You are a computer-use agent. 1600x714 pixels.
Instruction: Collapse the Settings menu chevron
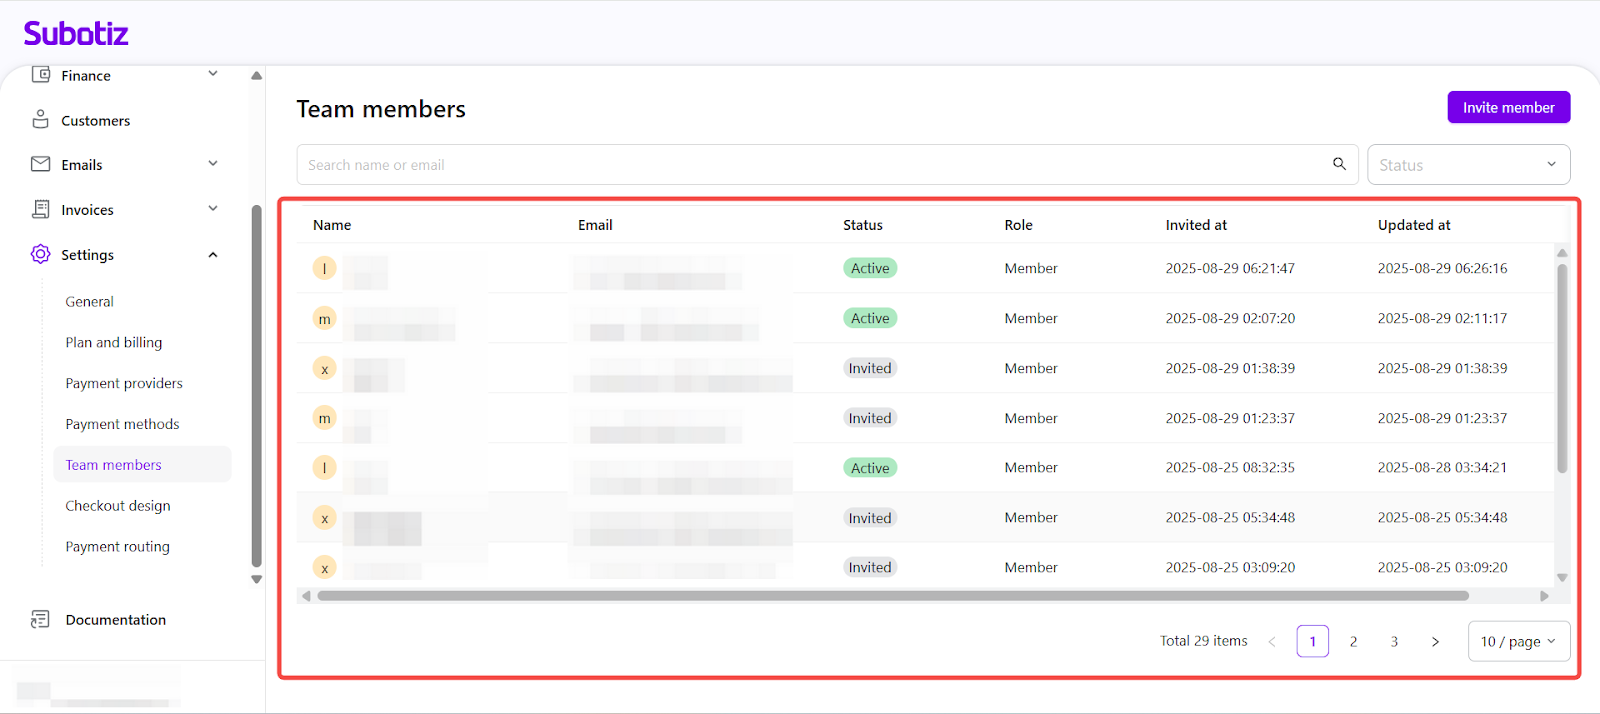coord(213,255)
